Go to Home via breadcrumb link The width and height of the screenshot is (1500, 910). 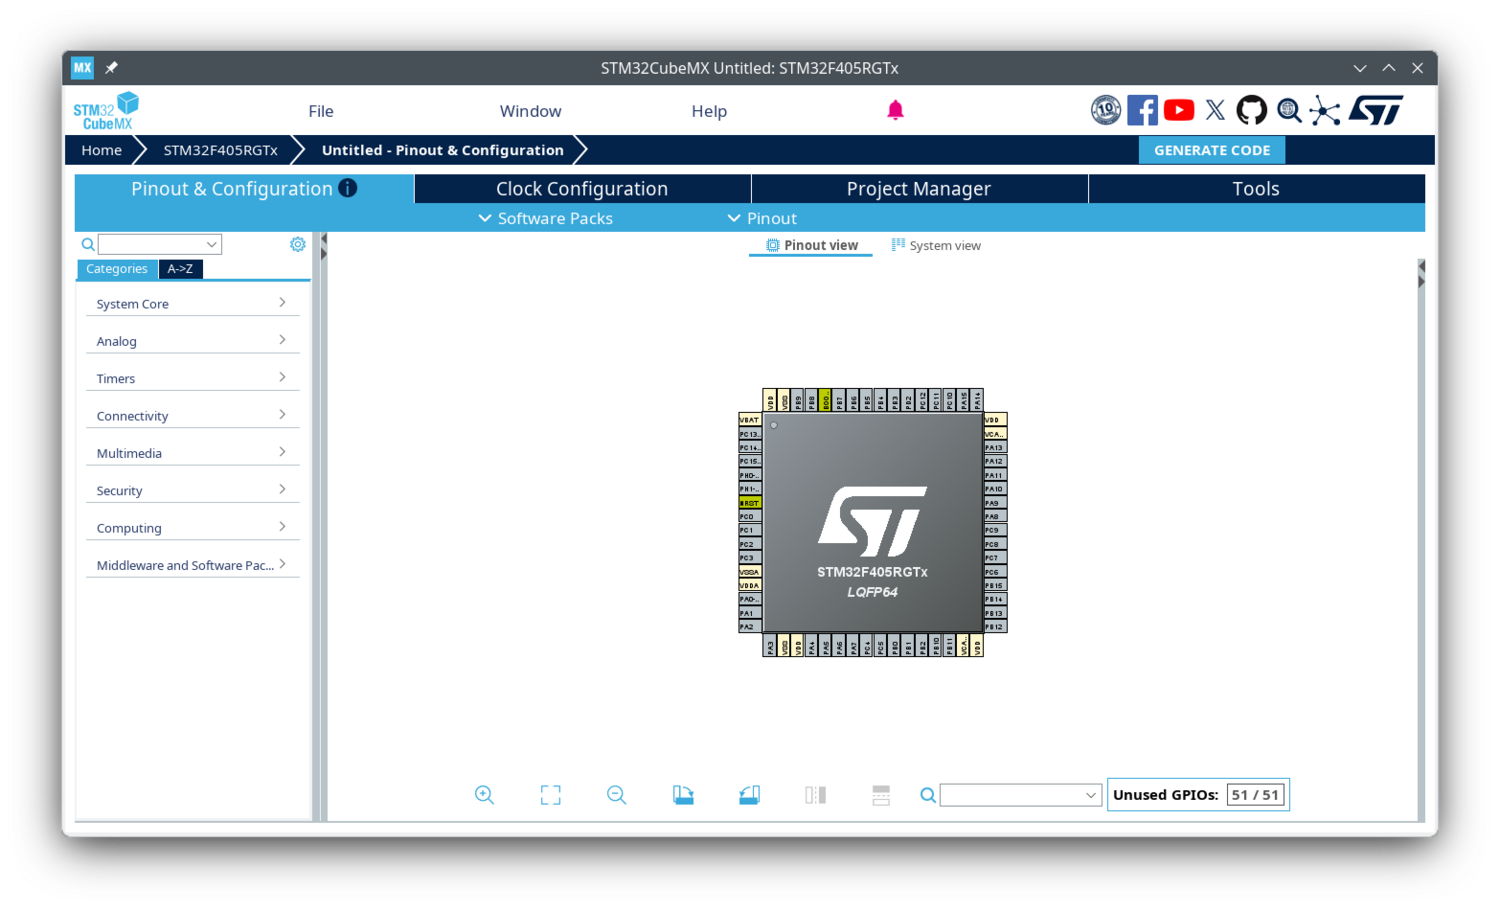click(101, 149)
